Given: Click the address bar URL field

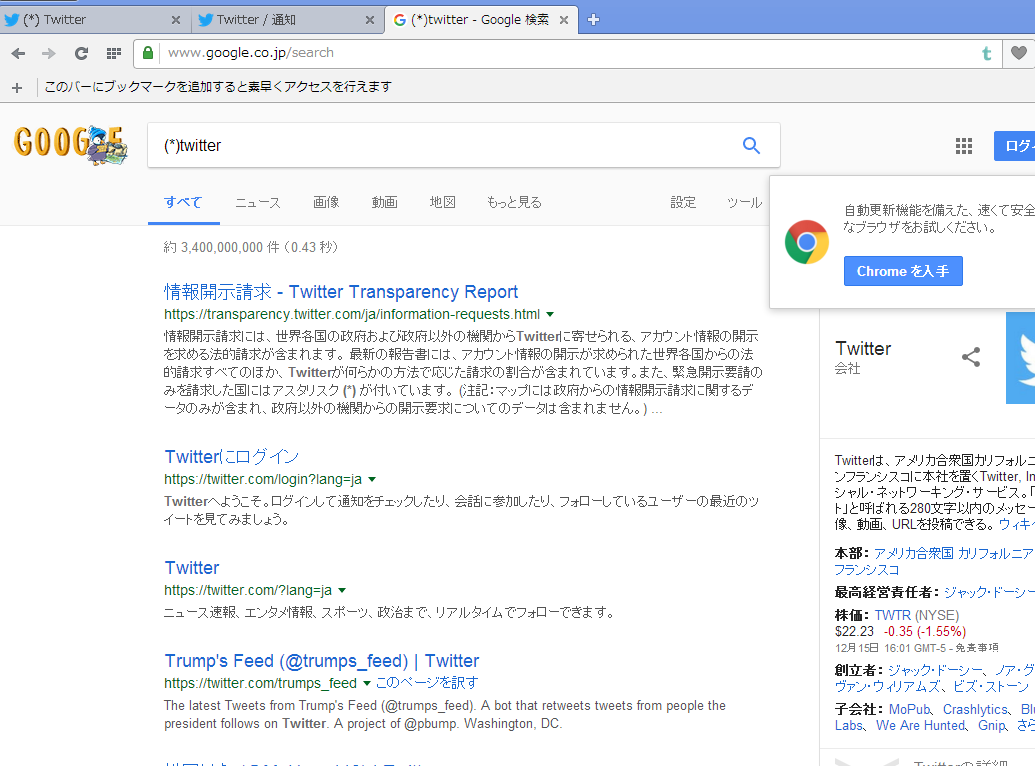Looking at the screenshot, I should [568, 53].
